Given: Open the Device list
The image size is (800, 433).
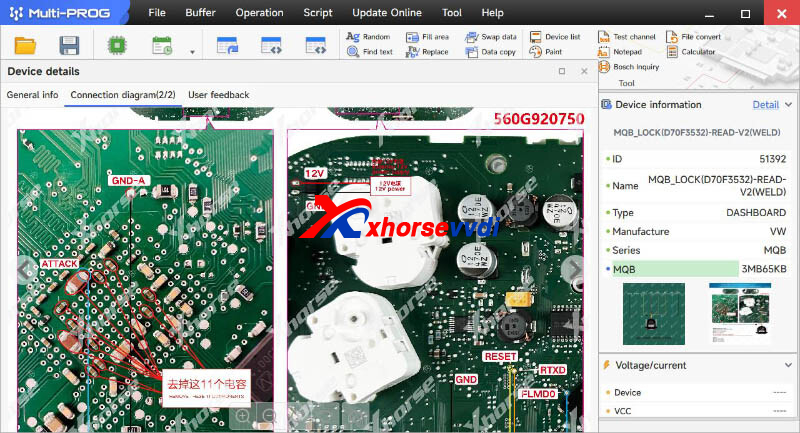Looking at the screenshot, I should point(555,37).
